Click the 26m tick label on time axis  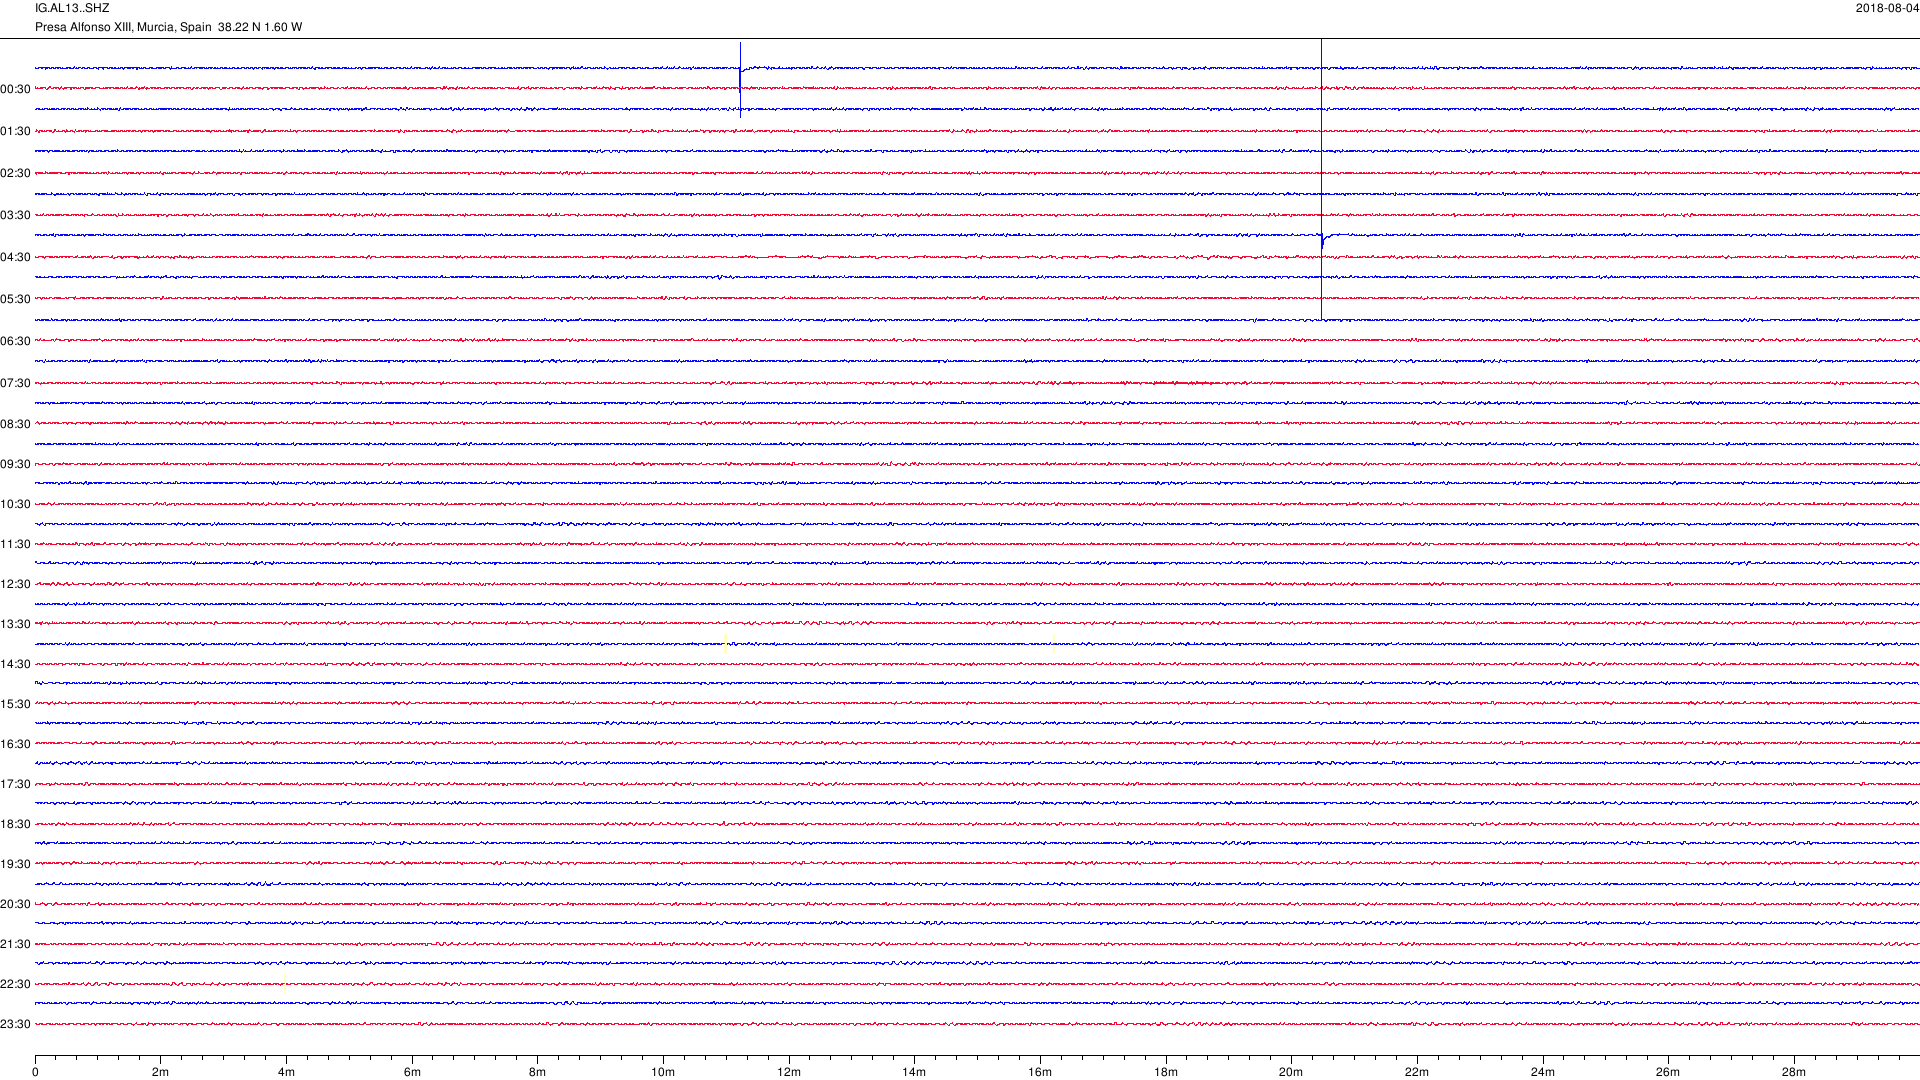click(x=1668, y=1072)
